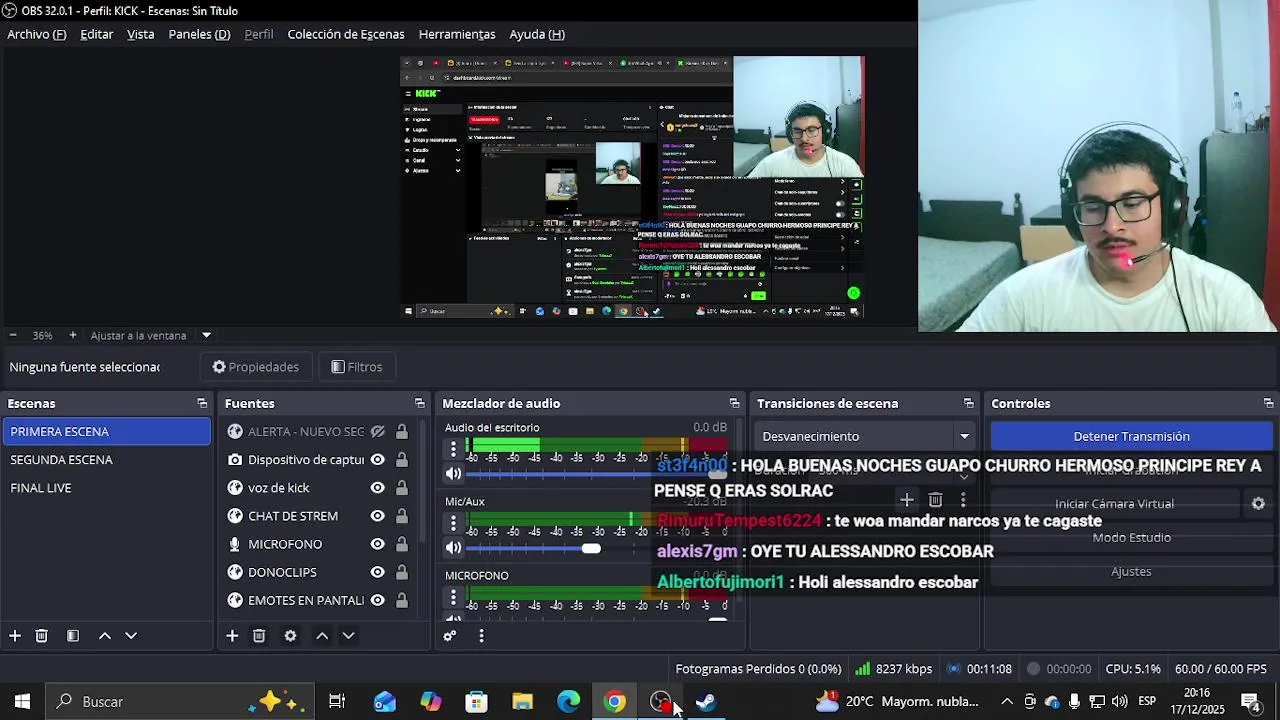Move source up in Fuentes list
1280x720 pixels.
coord(322,636)
